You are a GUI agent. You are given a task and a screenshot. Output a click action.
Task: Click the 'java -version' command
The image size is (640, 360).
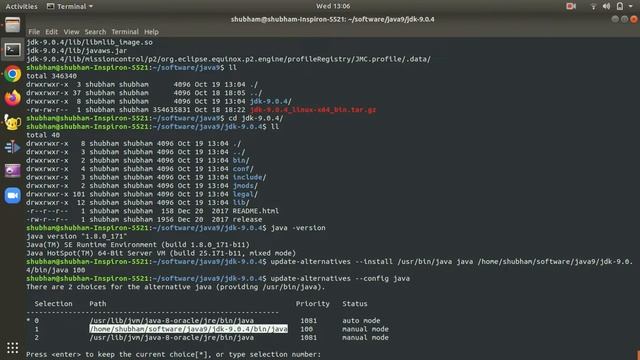pos(298,228)
